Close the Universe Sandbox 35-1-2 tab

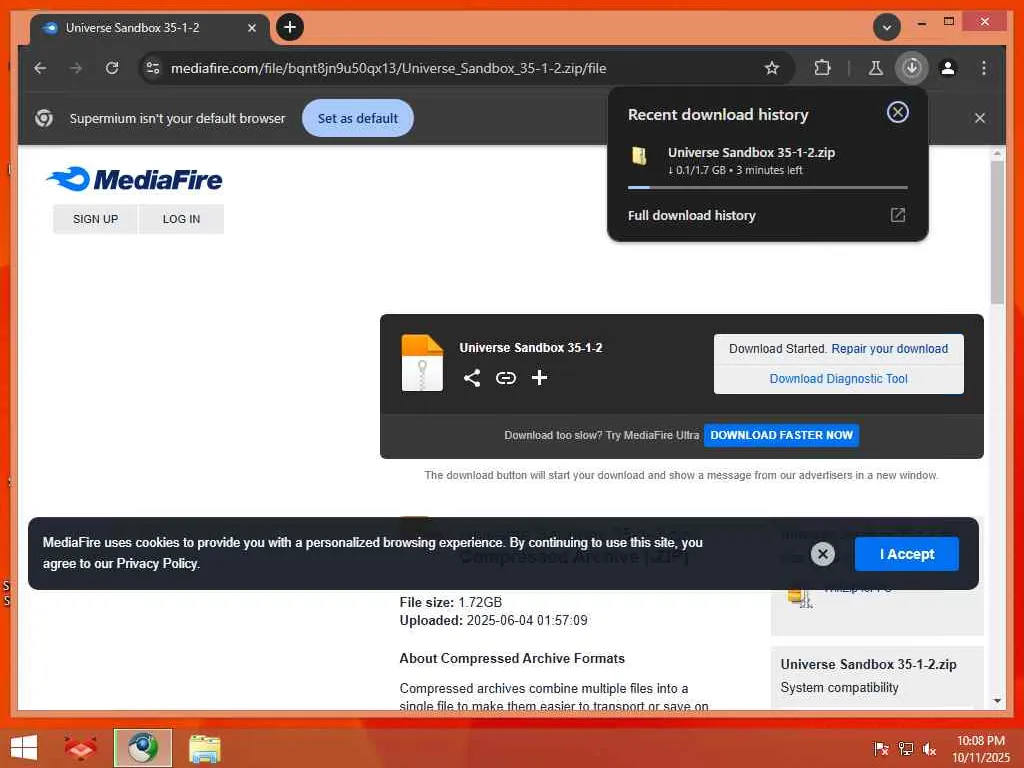[251, 28]
